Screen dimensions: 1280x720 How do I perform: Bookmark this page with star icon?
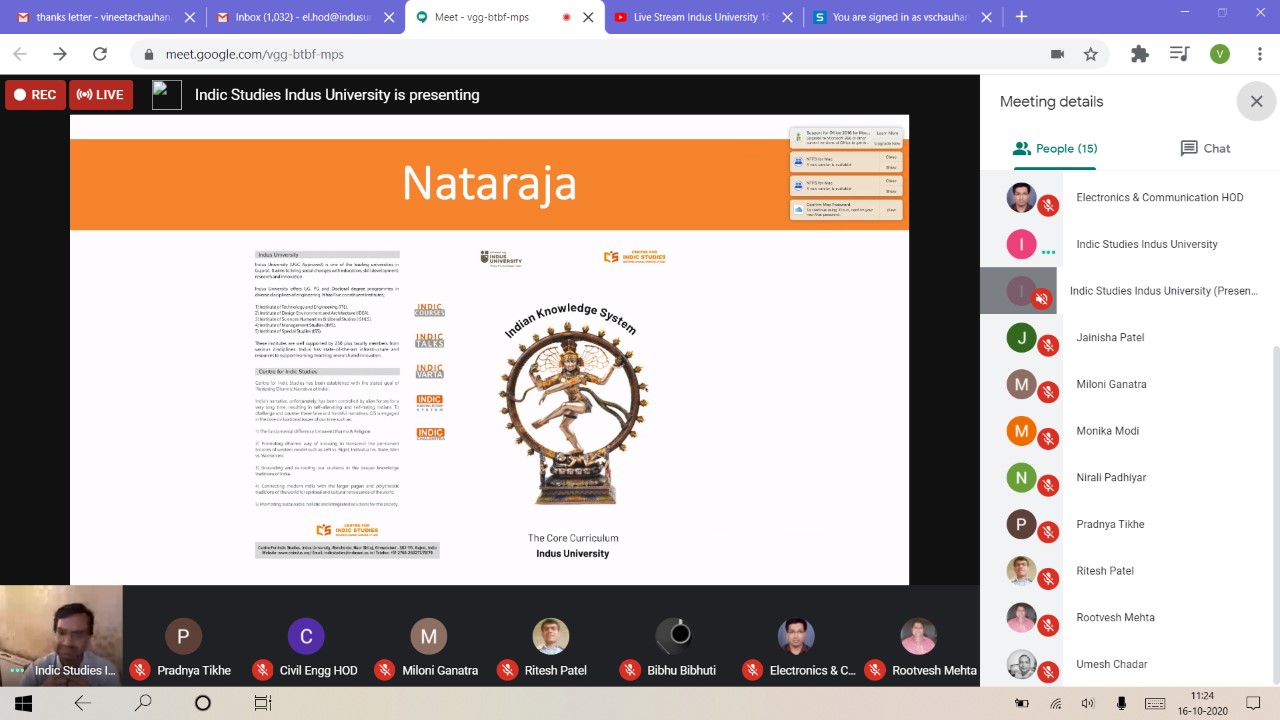point(1091,54)
